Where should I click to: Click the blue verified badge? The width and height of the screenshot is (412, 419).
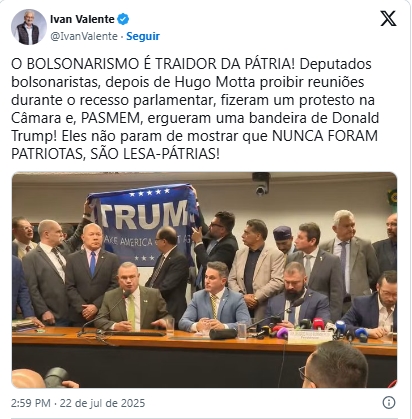tap(123, 19)
